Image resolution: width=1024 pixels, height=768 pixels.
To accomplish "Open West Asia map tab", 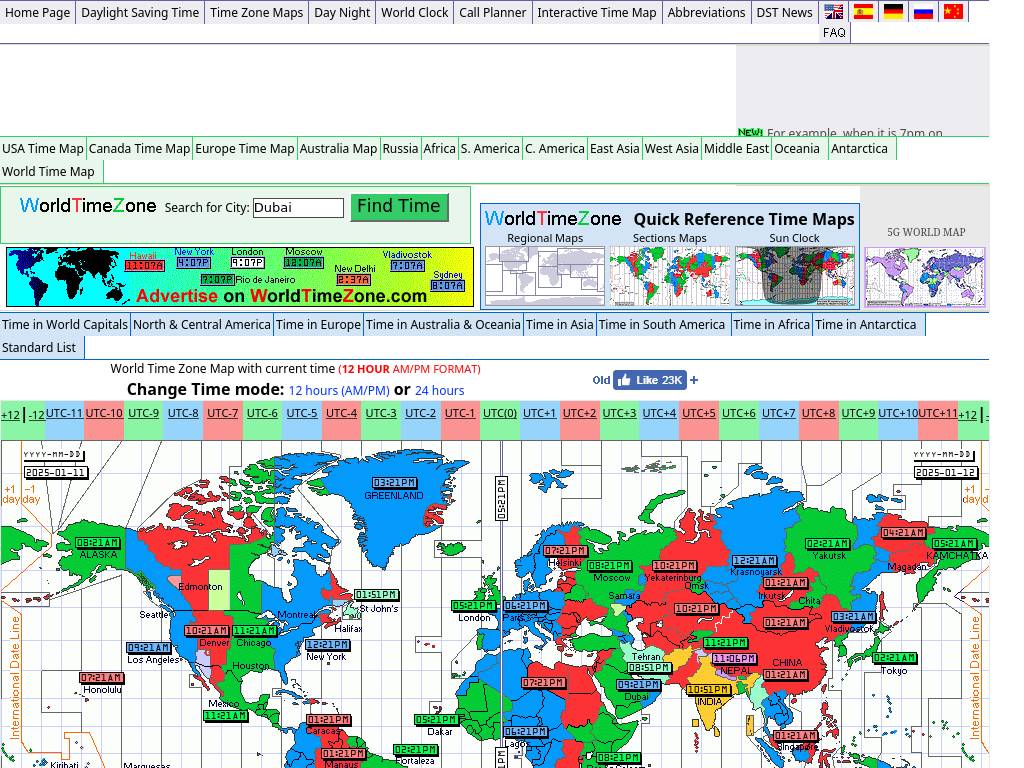I will [671, 148].
